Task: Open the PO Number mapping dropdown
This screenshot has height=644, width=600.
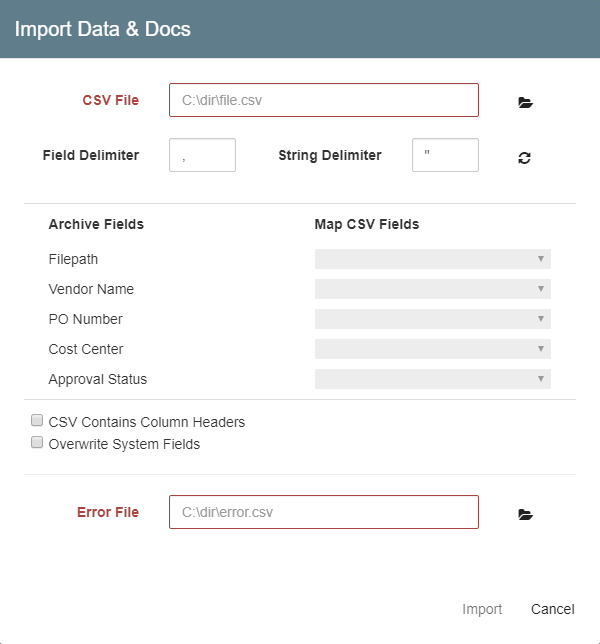Action: pyautogui.click(x=432, y=319)
